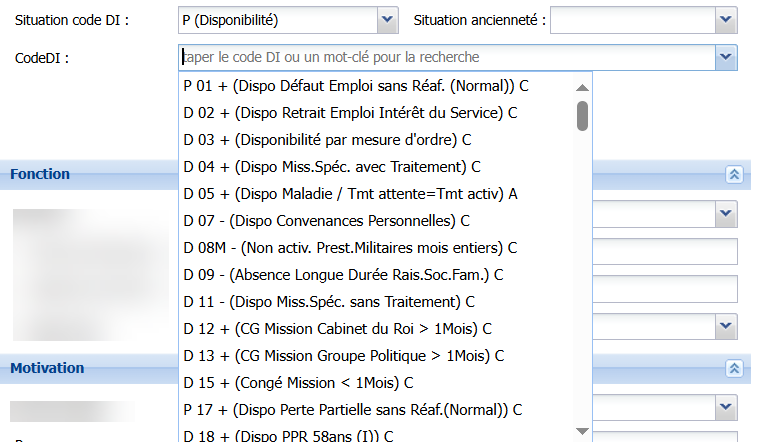Select P 01 Dispo Défaut Emploi option
Screen dimensions: 760x442
(355, 86)
